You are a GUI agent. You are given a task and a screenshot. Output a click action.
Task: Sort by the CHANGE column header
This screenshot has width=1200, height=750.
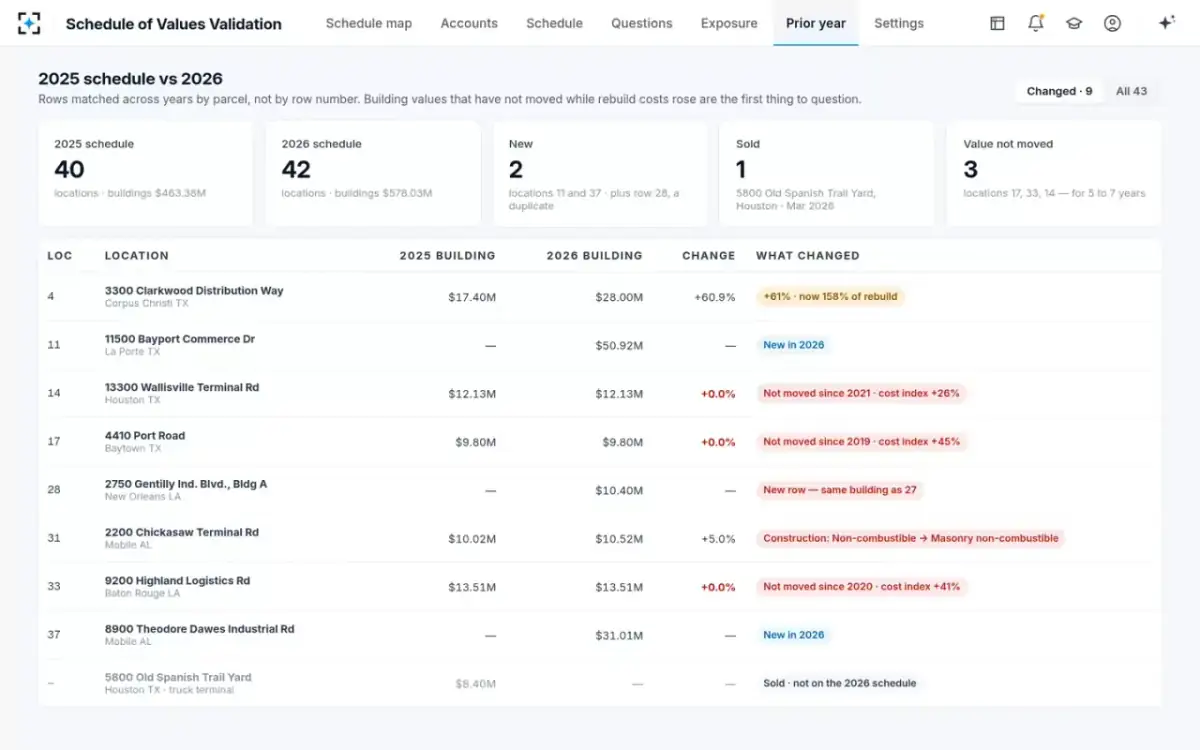709,256
